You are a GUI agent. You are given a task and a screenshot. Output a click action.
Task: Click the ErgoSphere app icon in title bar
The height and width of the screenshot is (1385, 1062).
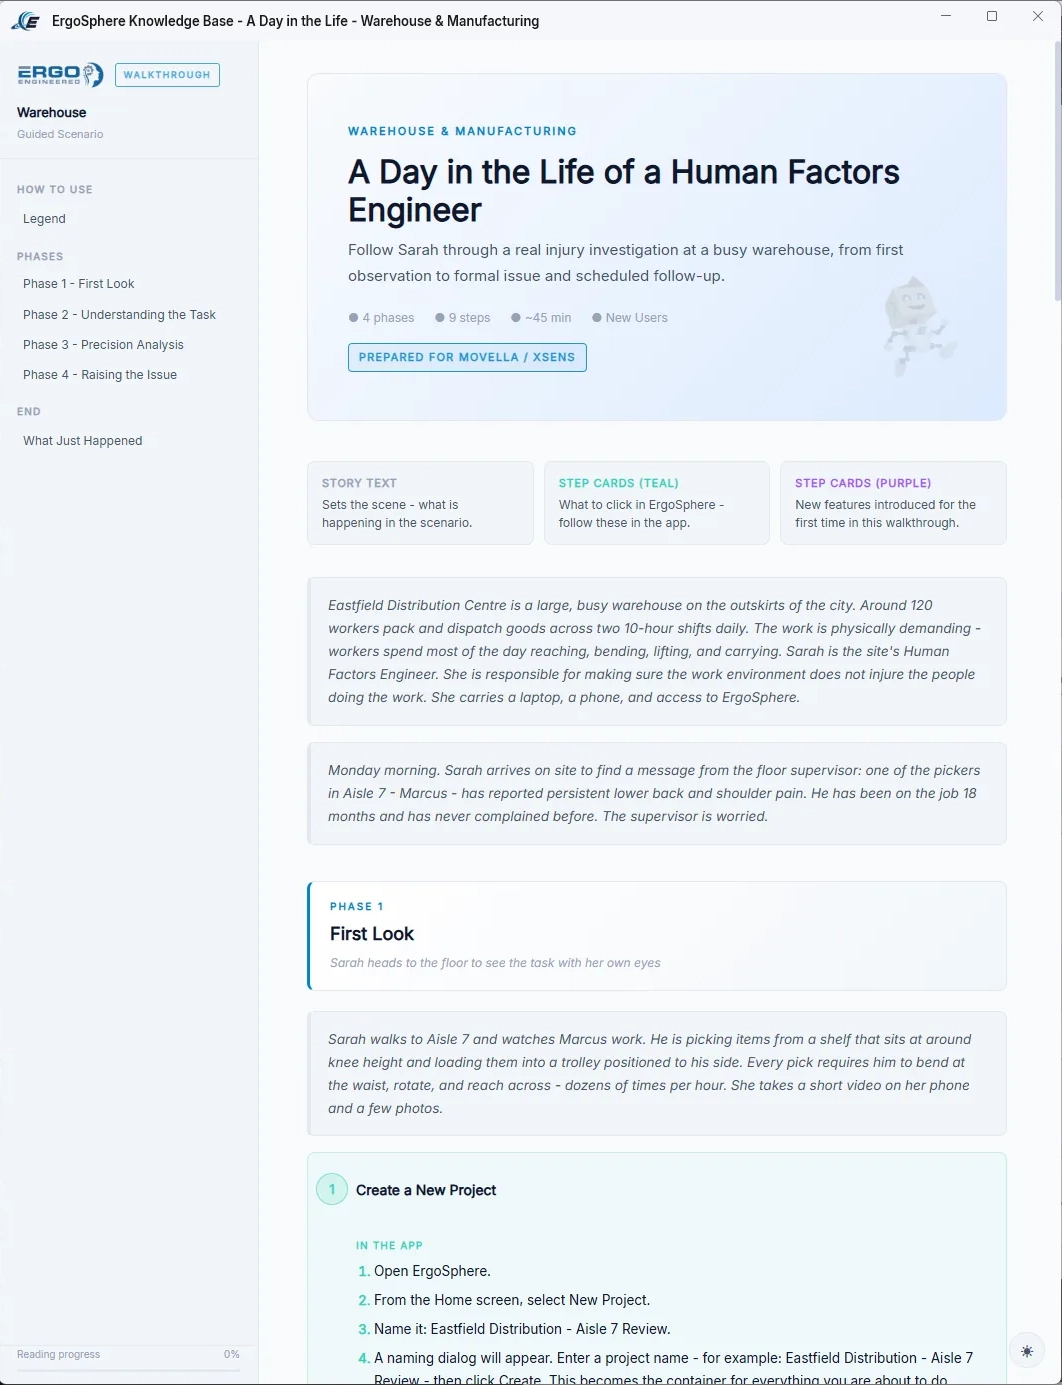click(x=25, y=20)
